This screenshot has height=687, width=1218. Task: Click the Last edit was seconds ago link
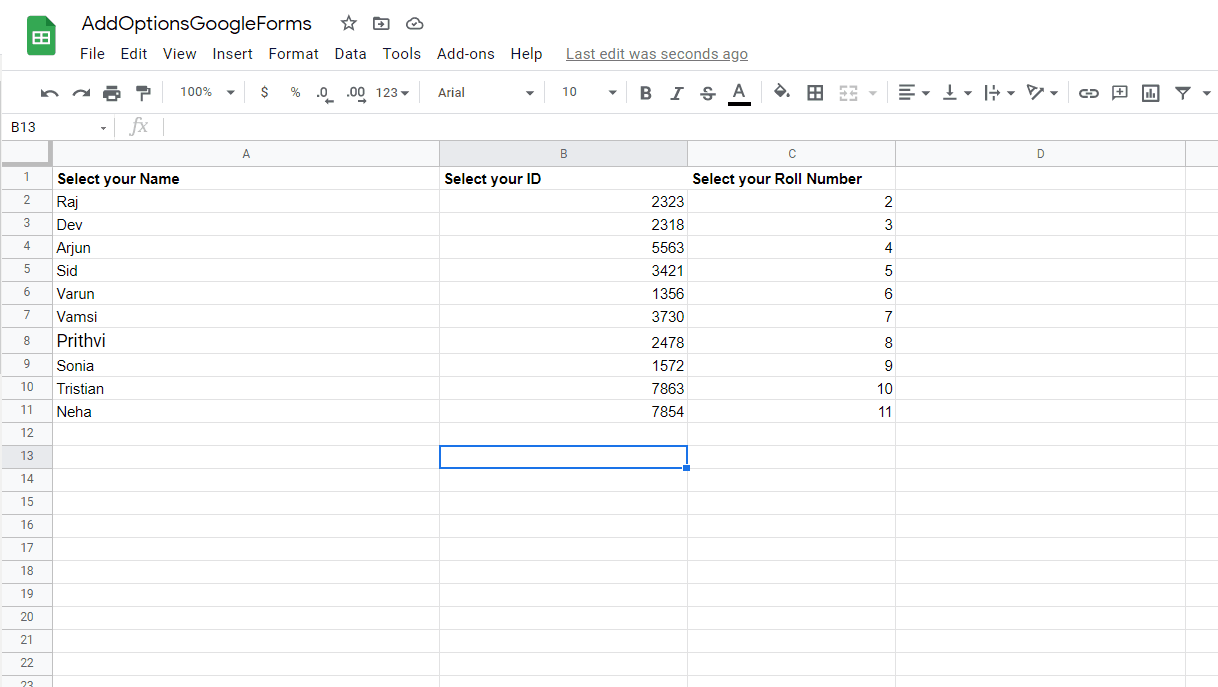657,54
